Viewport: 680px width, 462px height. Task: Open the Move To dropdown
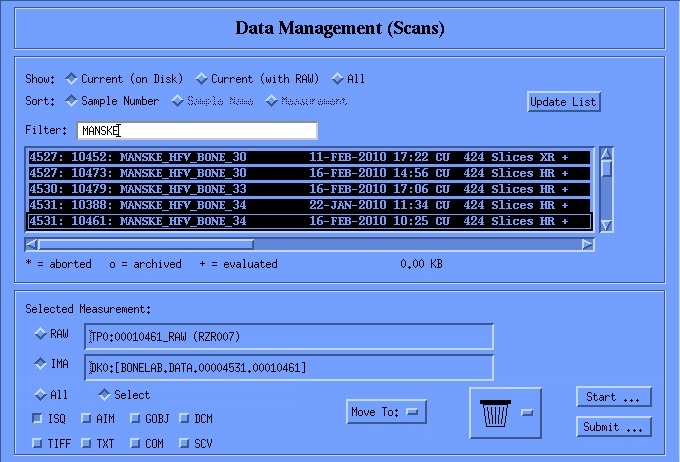coord(386,412)
